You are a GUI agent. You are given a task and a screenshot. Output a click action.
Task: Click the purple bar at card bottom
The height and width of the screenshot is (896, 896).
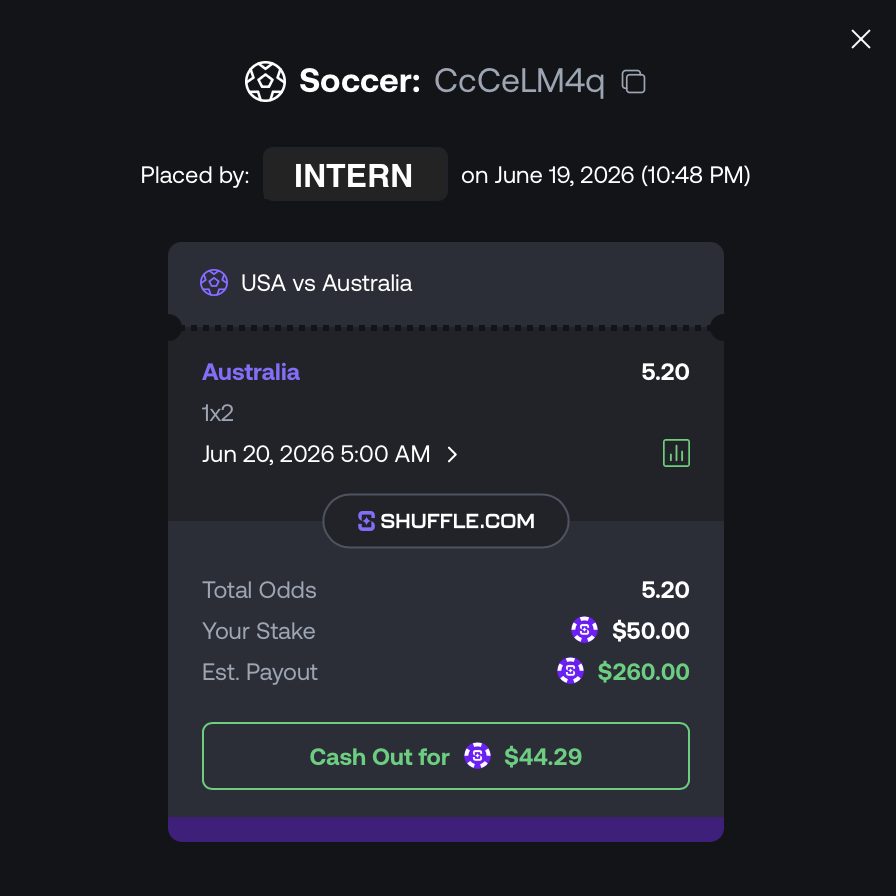click(x=446, y=829)
